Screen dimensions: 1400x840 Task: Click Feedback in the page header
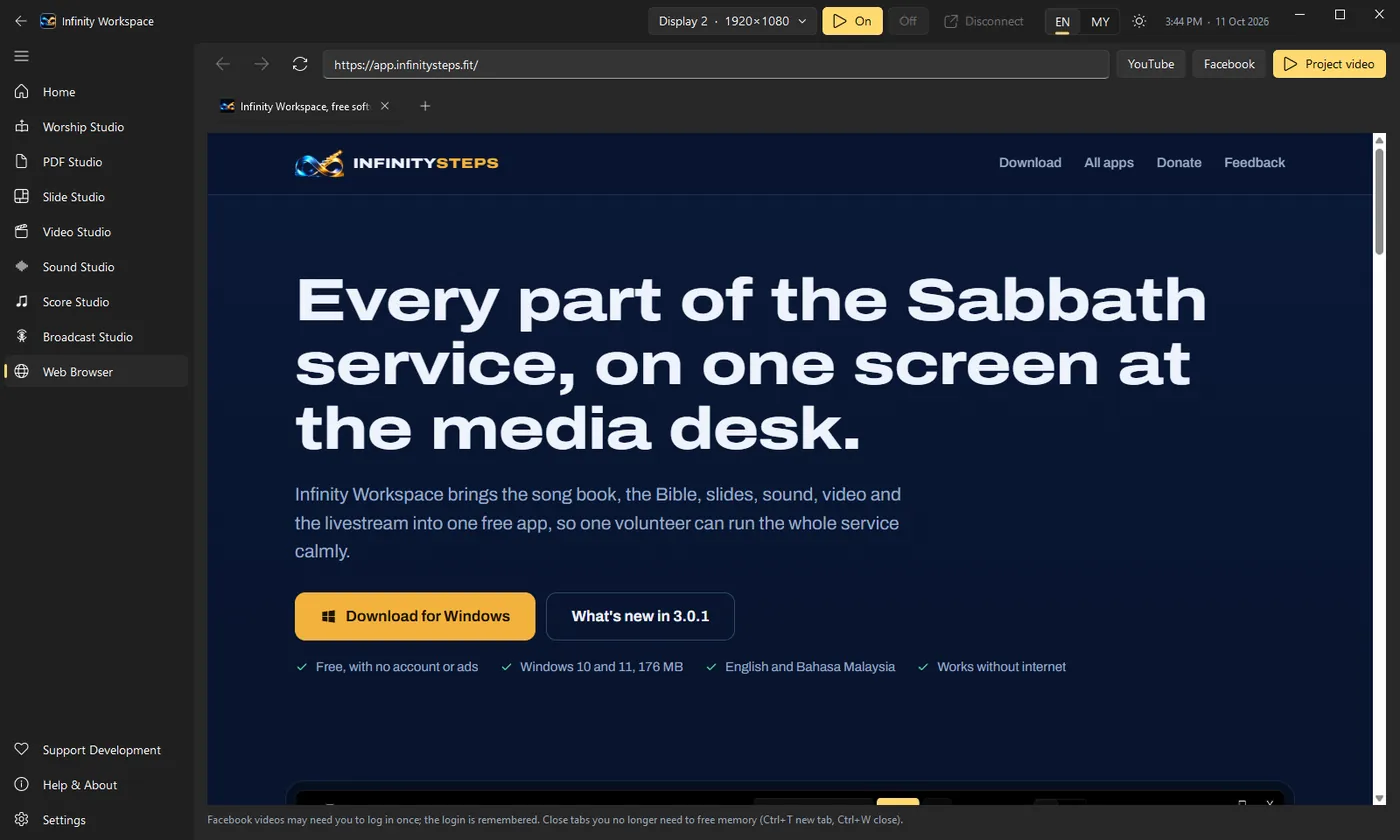1255,162
